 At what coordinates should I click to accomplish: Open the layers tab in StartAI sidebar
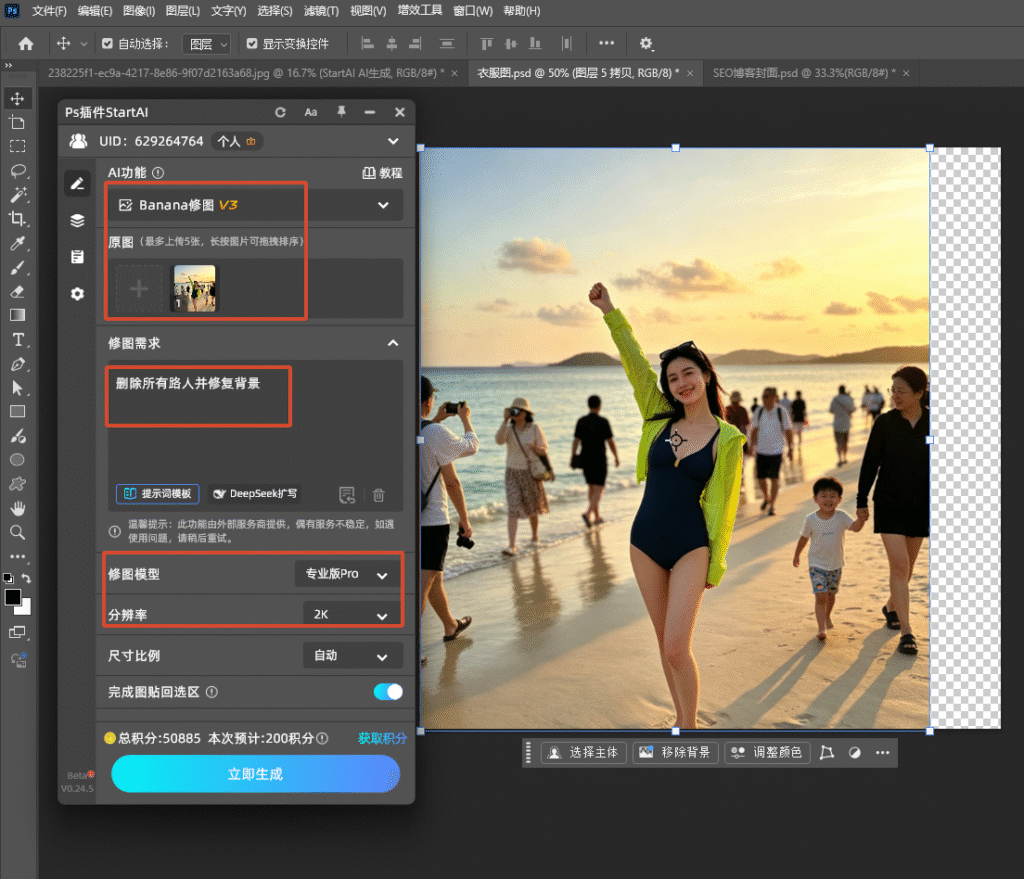pyautogui.click(x=77, y=220)
